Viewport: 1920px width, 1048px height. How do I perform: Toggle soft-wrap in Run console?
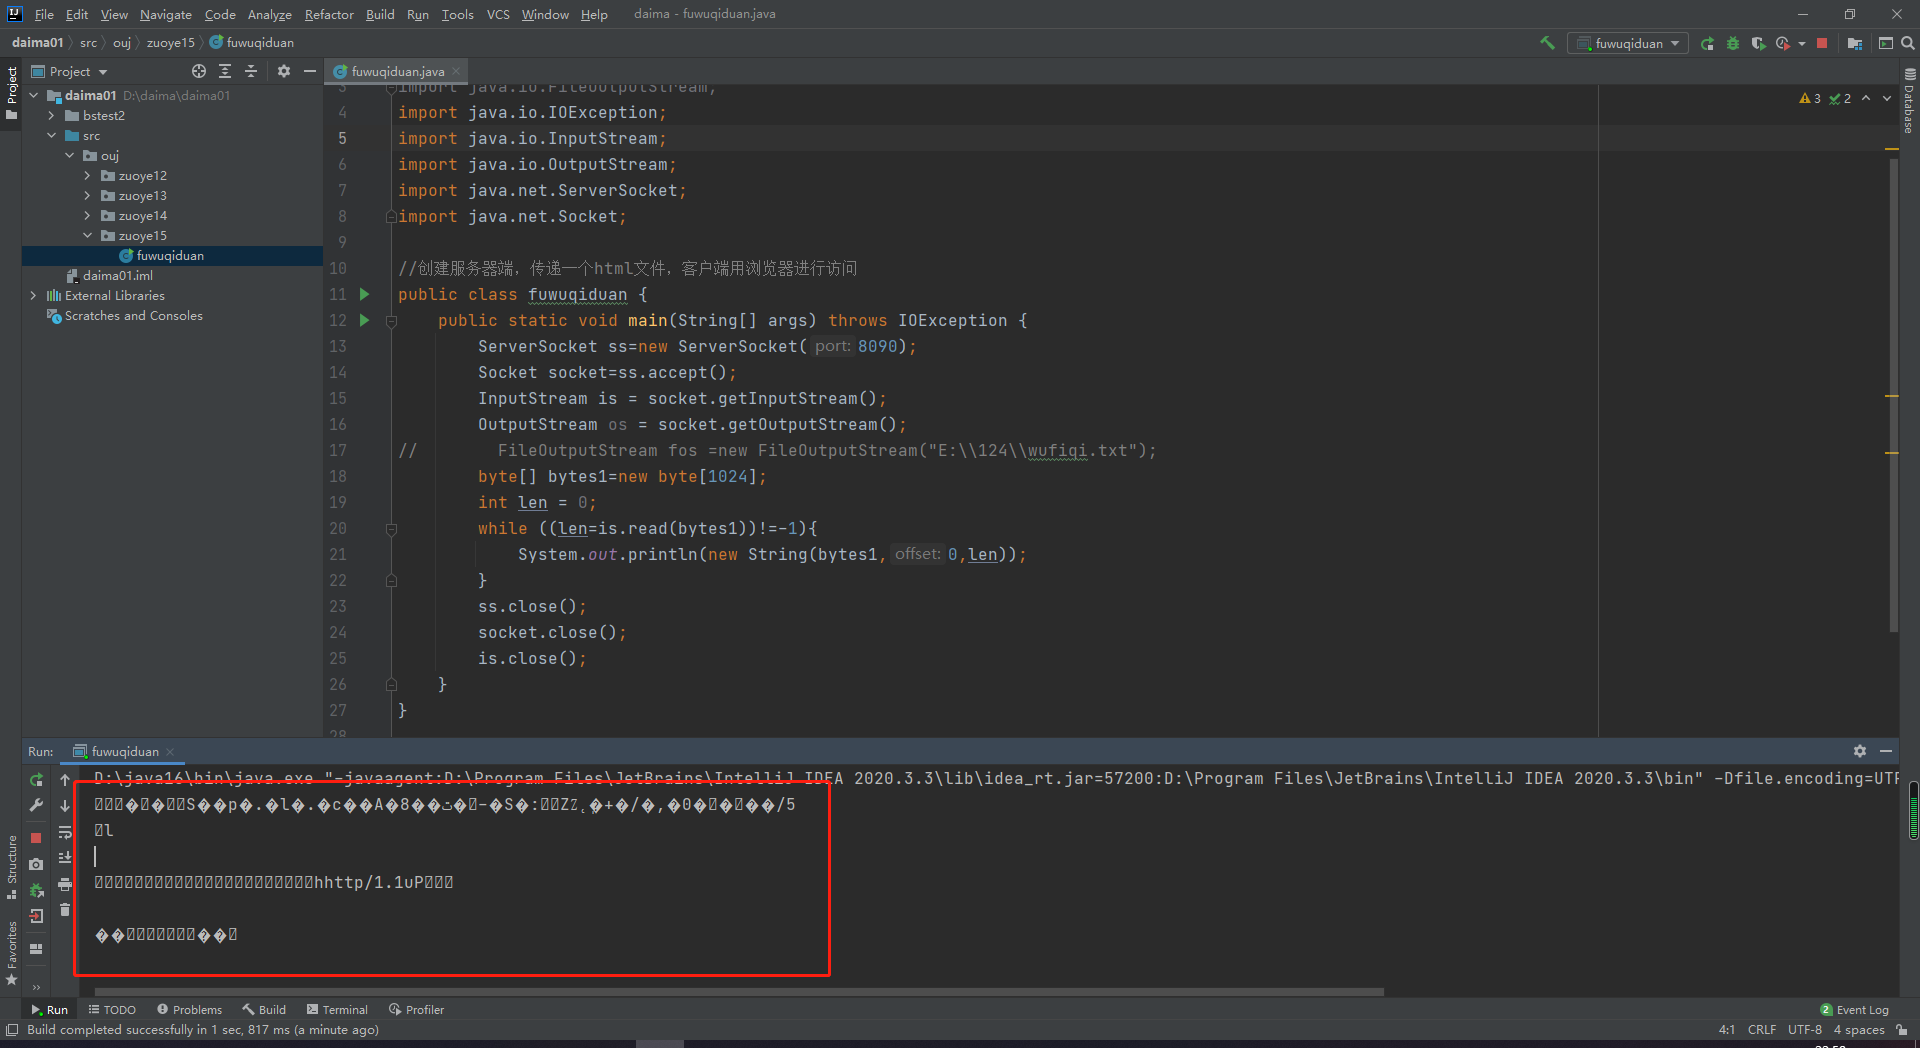click(x=65, y=831)
